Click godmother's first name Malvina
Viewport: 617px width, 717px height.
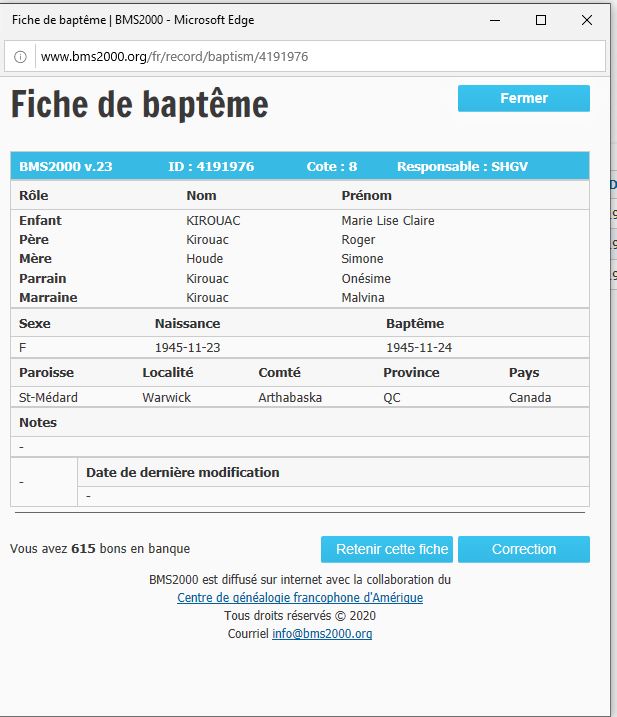pyautogui.click(x=363, y=298)
